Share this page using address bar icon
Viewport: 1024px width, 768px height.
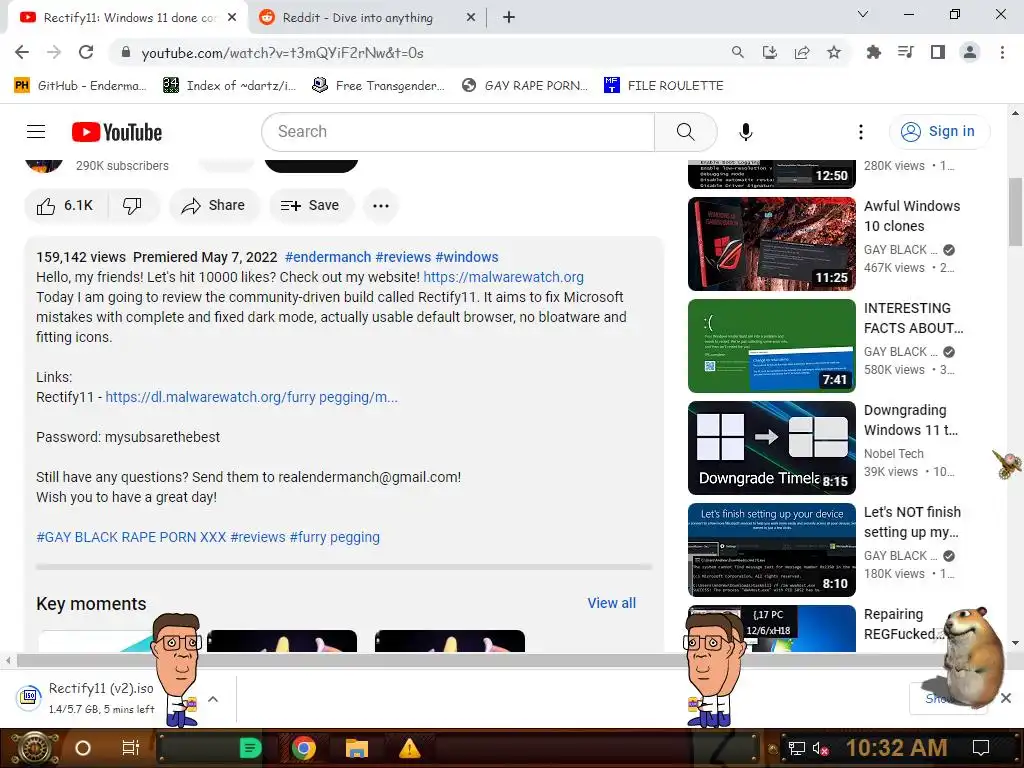(801, 52)
